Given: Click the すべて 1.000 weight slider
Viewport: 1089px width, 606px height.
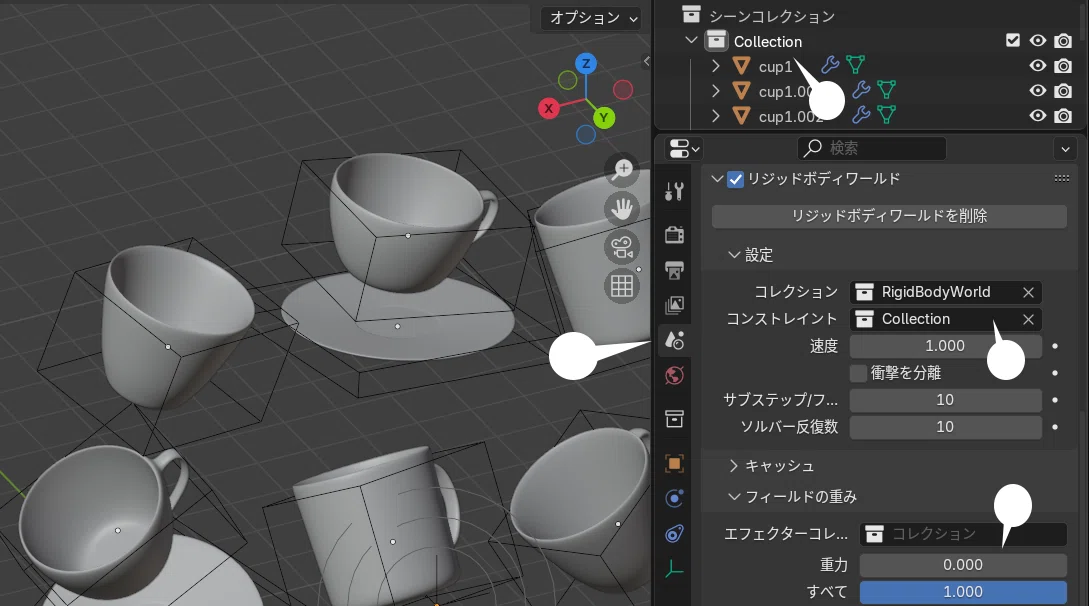Looking at the screenshot, I should click(963, 592).
